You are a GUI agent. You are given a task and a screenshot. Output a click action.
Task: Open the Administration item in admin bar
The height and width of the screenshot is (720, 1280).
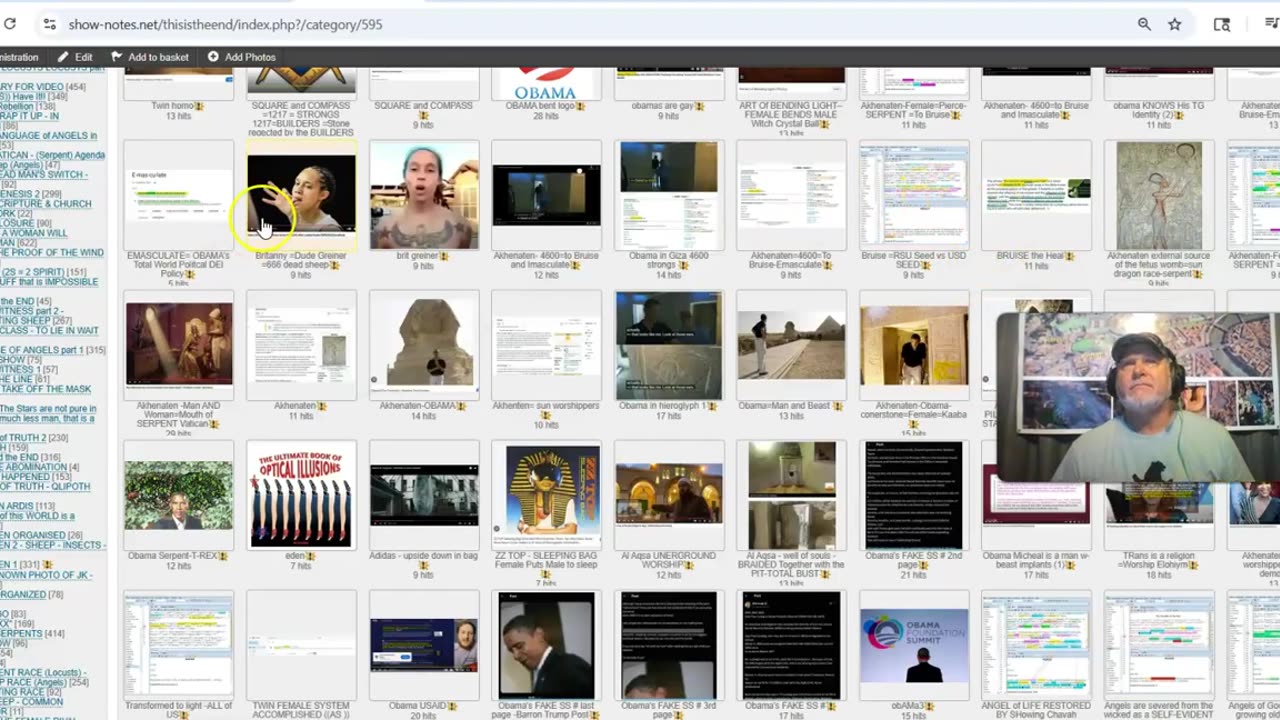tap(19, 57)
